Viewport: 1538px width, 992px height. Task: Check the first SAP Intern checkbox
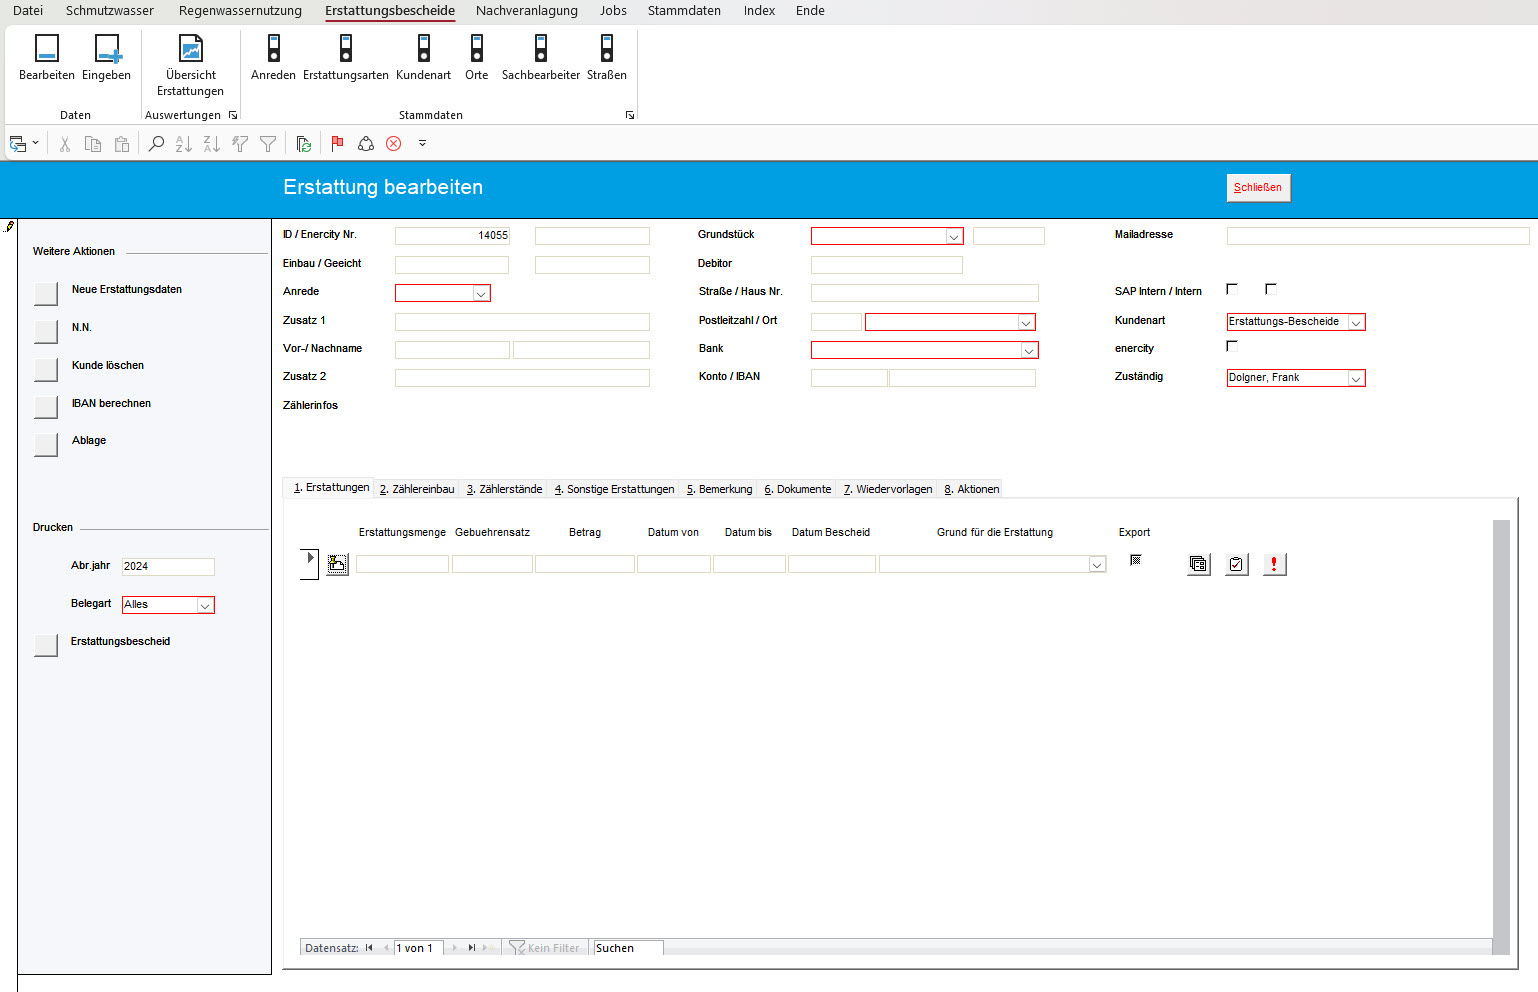(x=1232, y=289)
